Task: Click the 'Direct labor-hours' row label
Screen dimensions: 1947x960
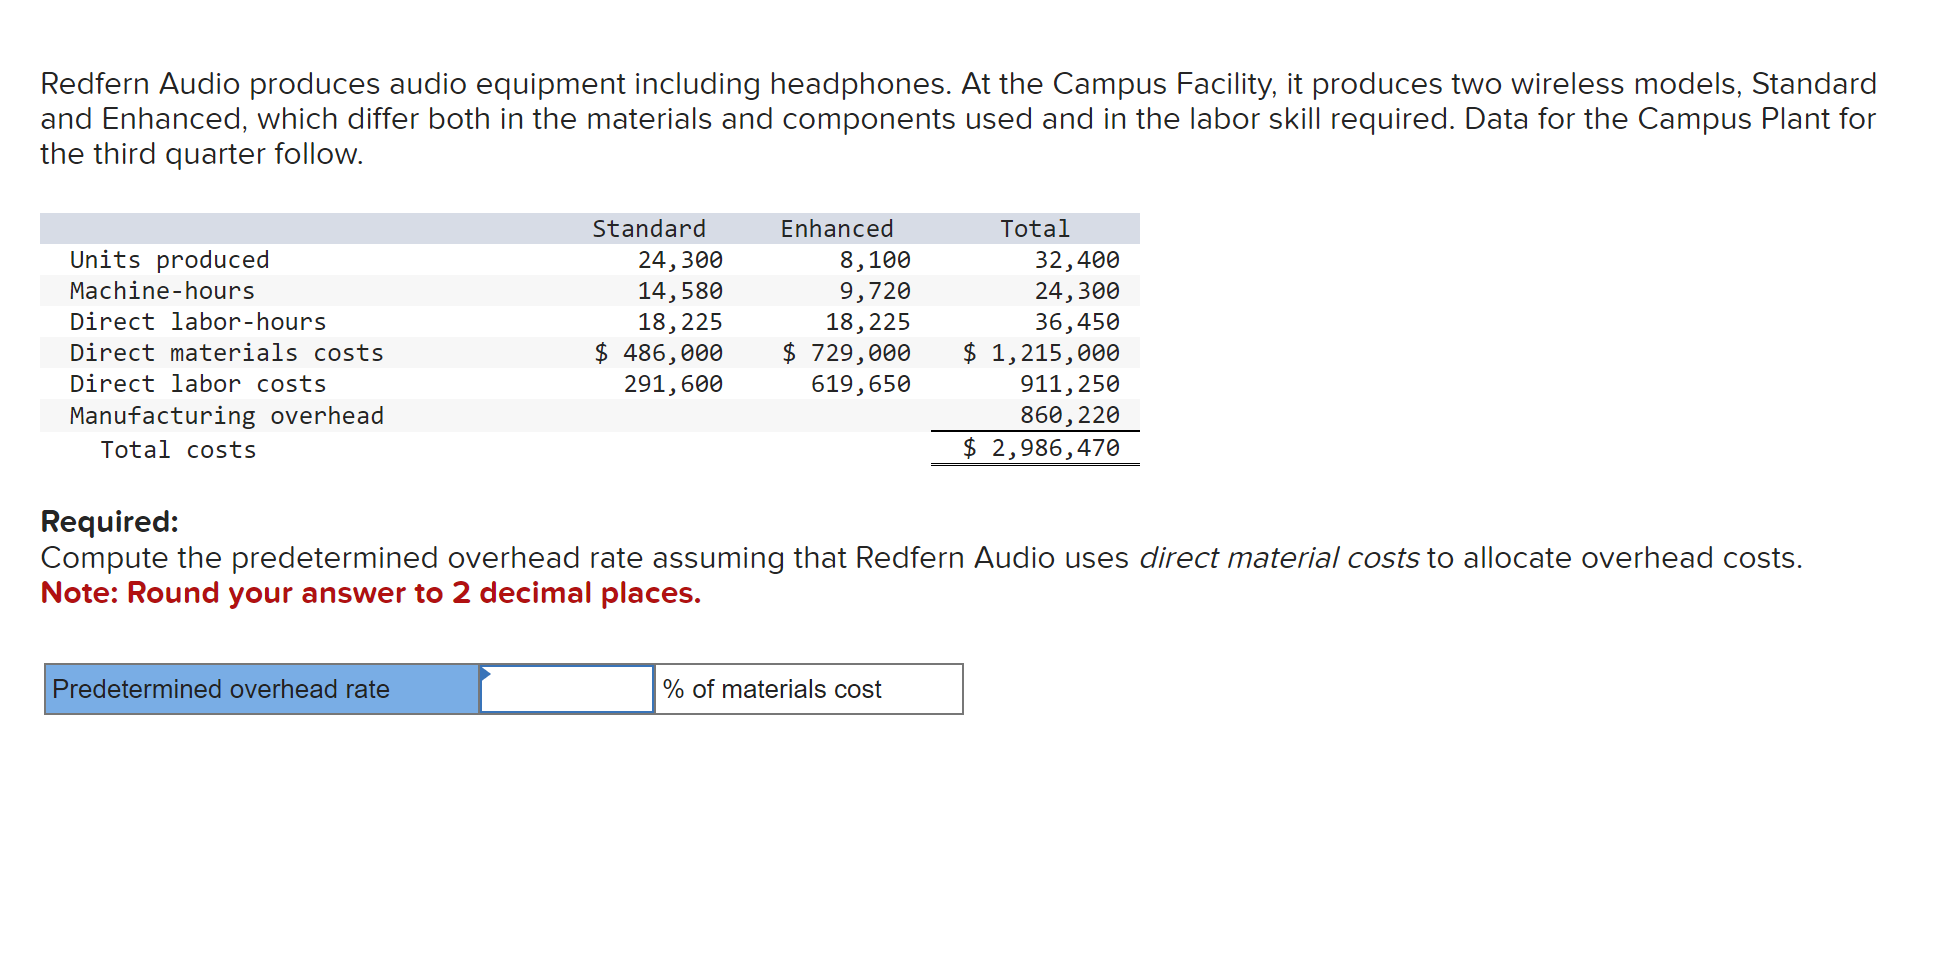Action: 197,321
